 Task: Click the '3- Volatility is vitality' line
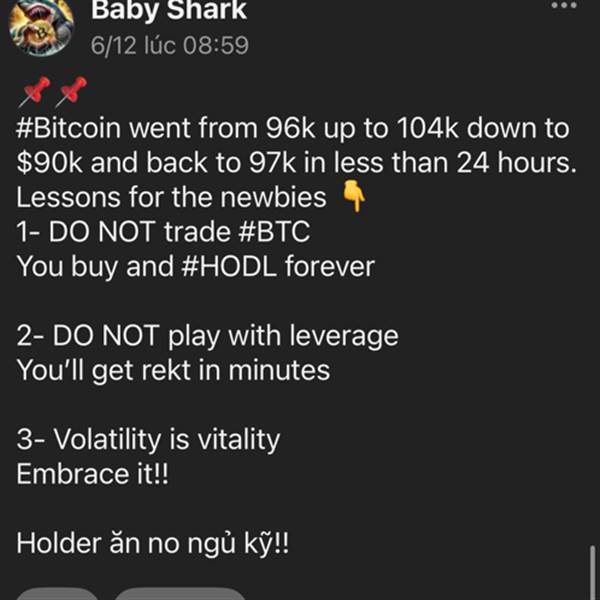(x=148, y=439)
